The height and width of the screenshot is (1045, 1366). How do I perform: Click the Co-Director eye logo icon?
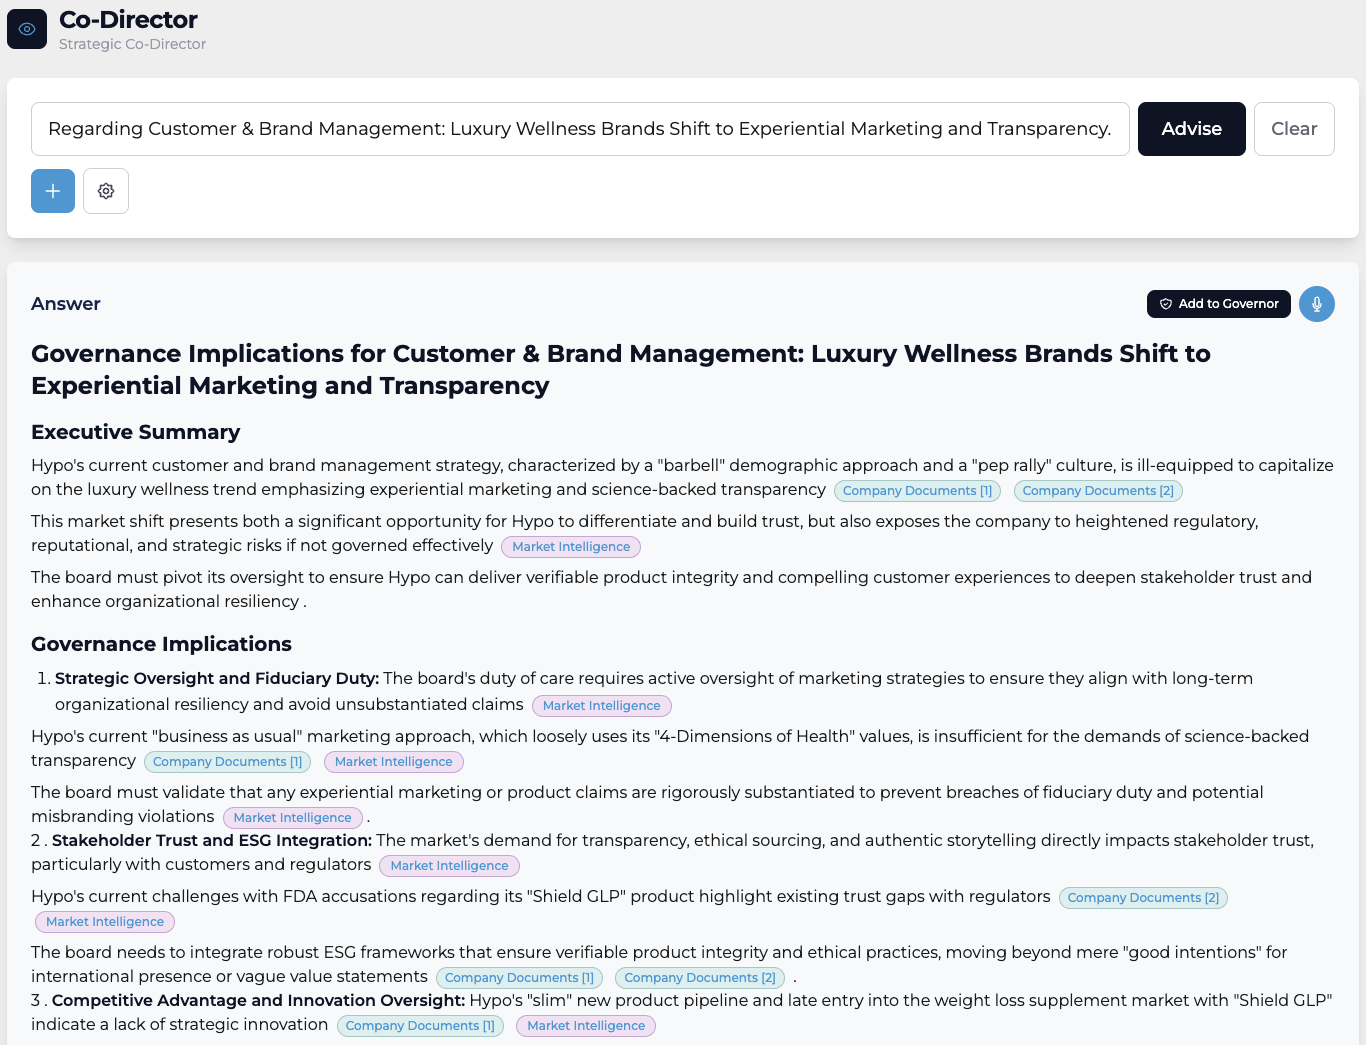point(27,29)
